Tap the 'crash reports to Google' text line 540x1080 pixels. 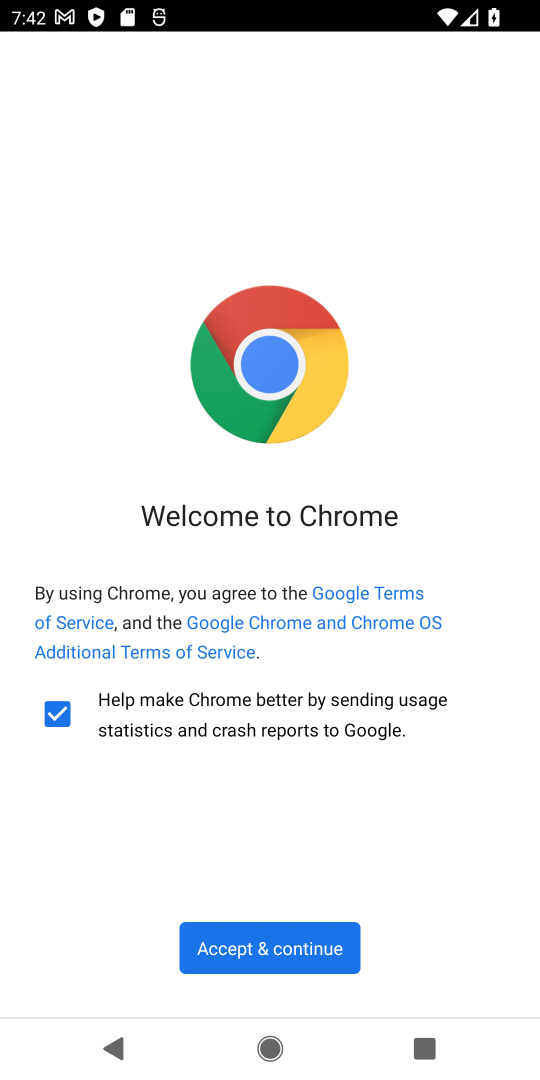[251, 730]
